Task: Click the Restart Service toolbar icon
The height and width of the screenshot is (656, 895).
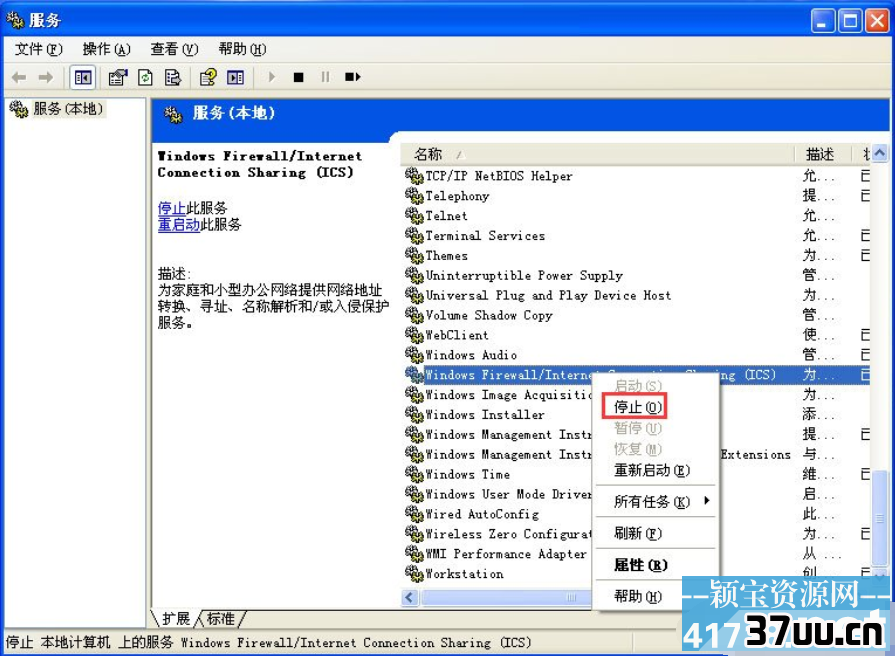Action: tap(352, 77)
